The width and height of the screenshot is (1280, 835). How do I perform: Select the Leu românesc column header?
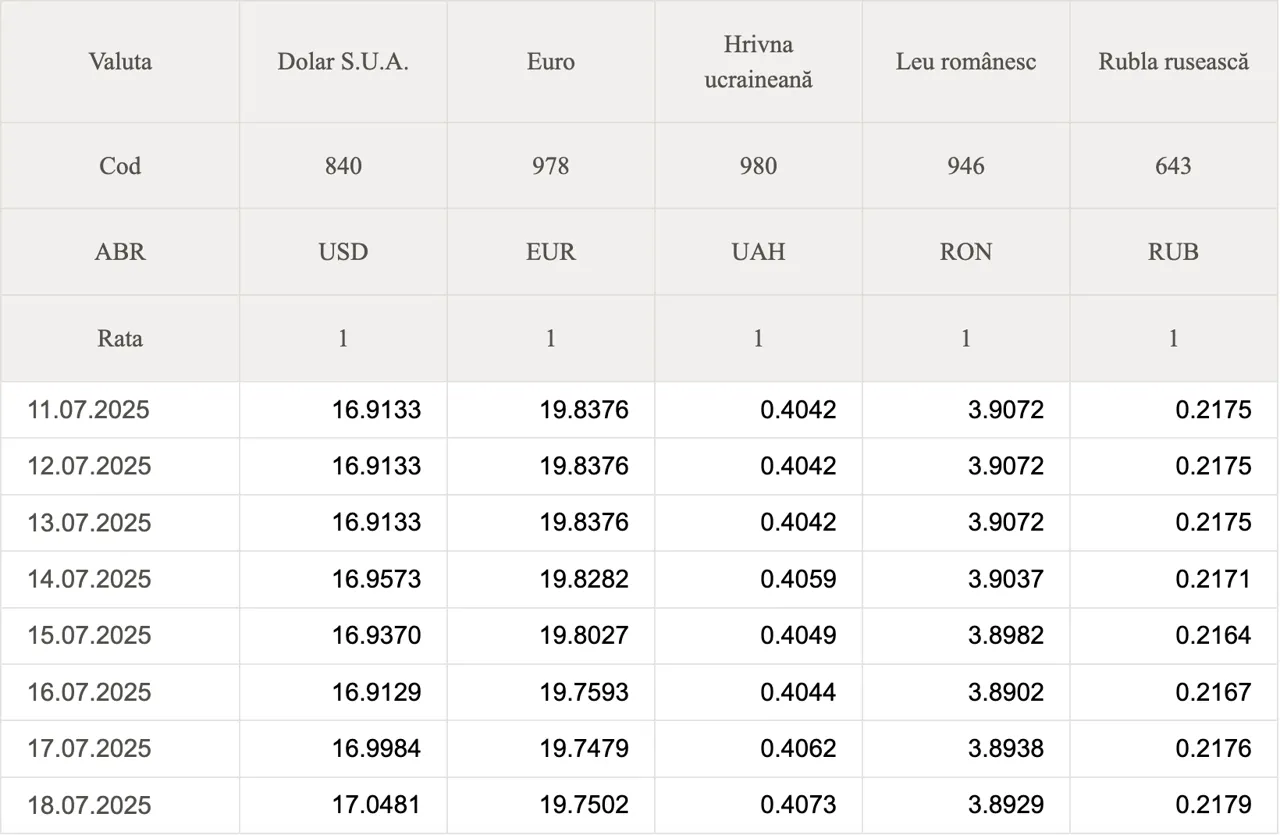click(966, 62)
